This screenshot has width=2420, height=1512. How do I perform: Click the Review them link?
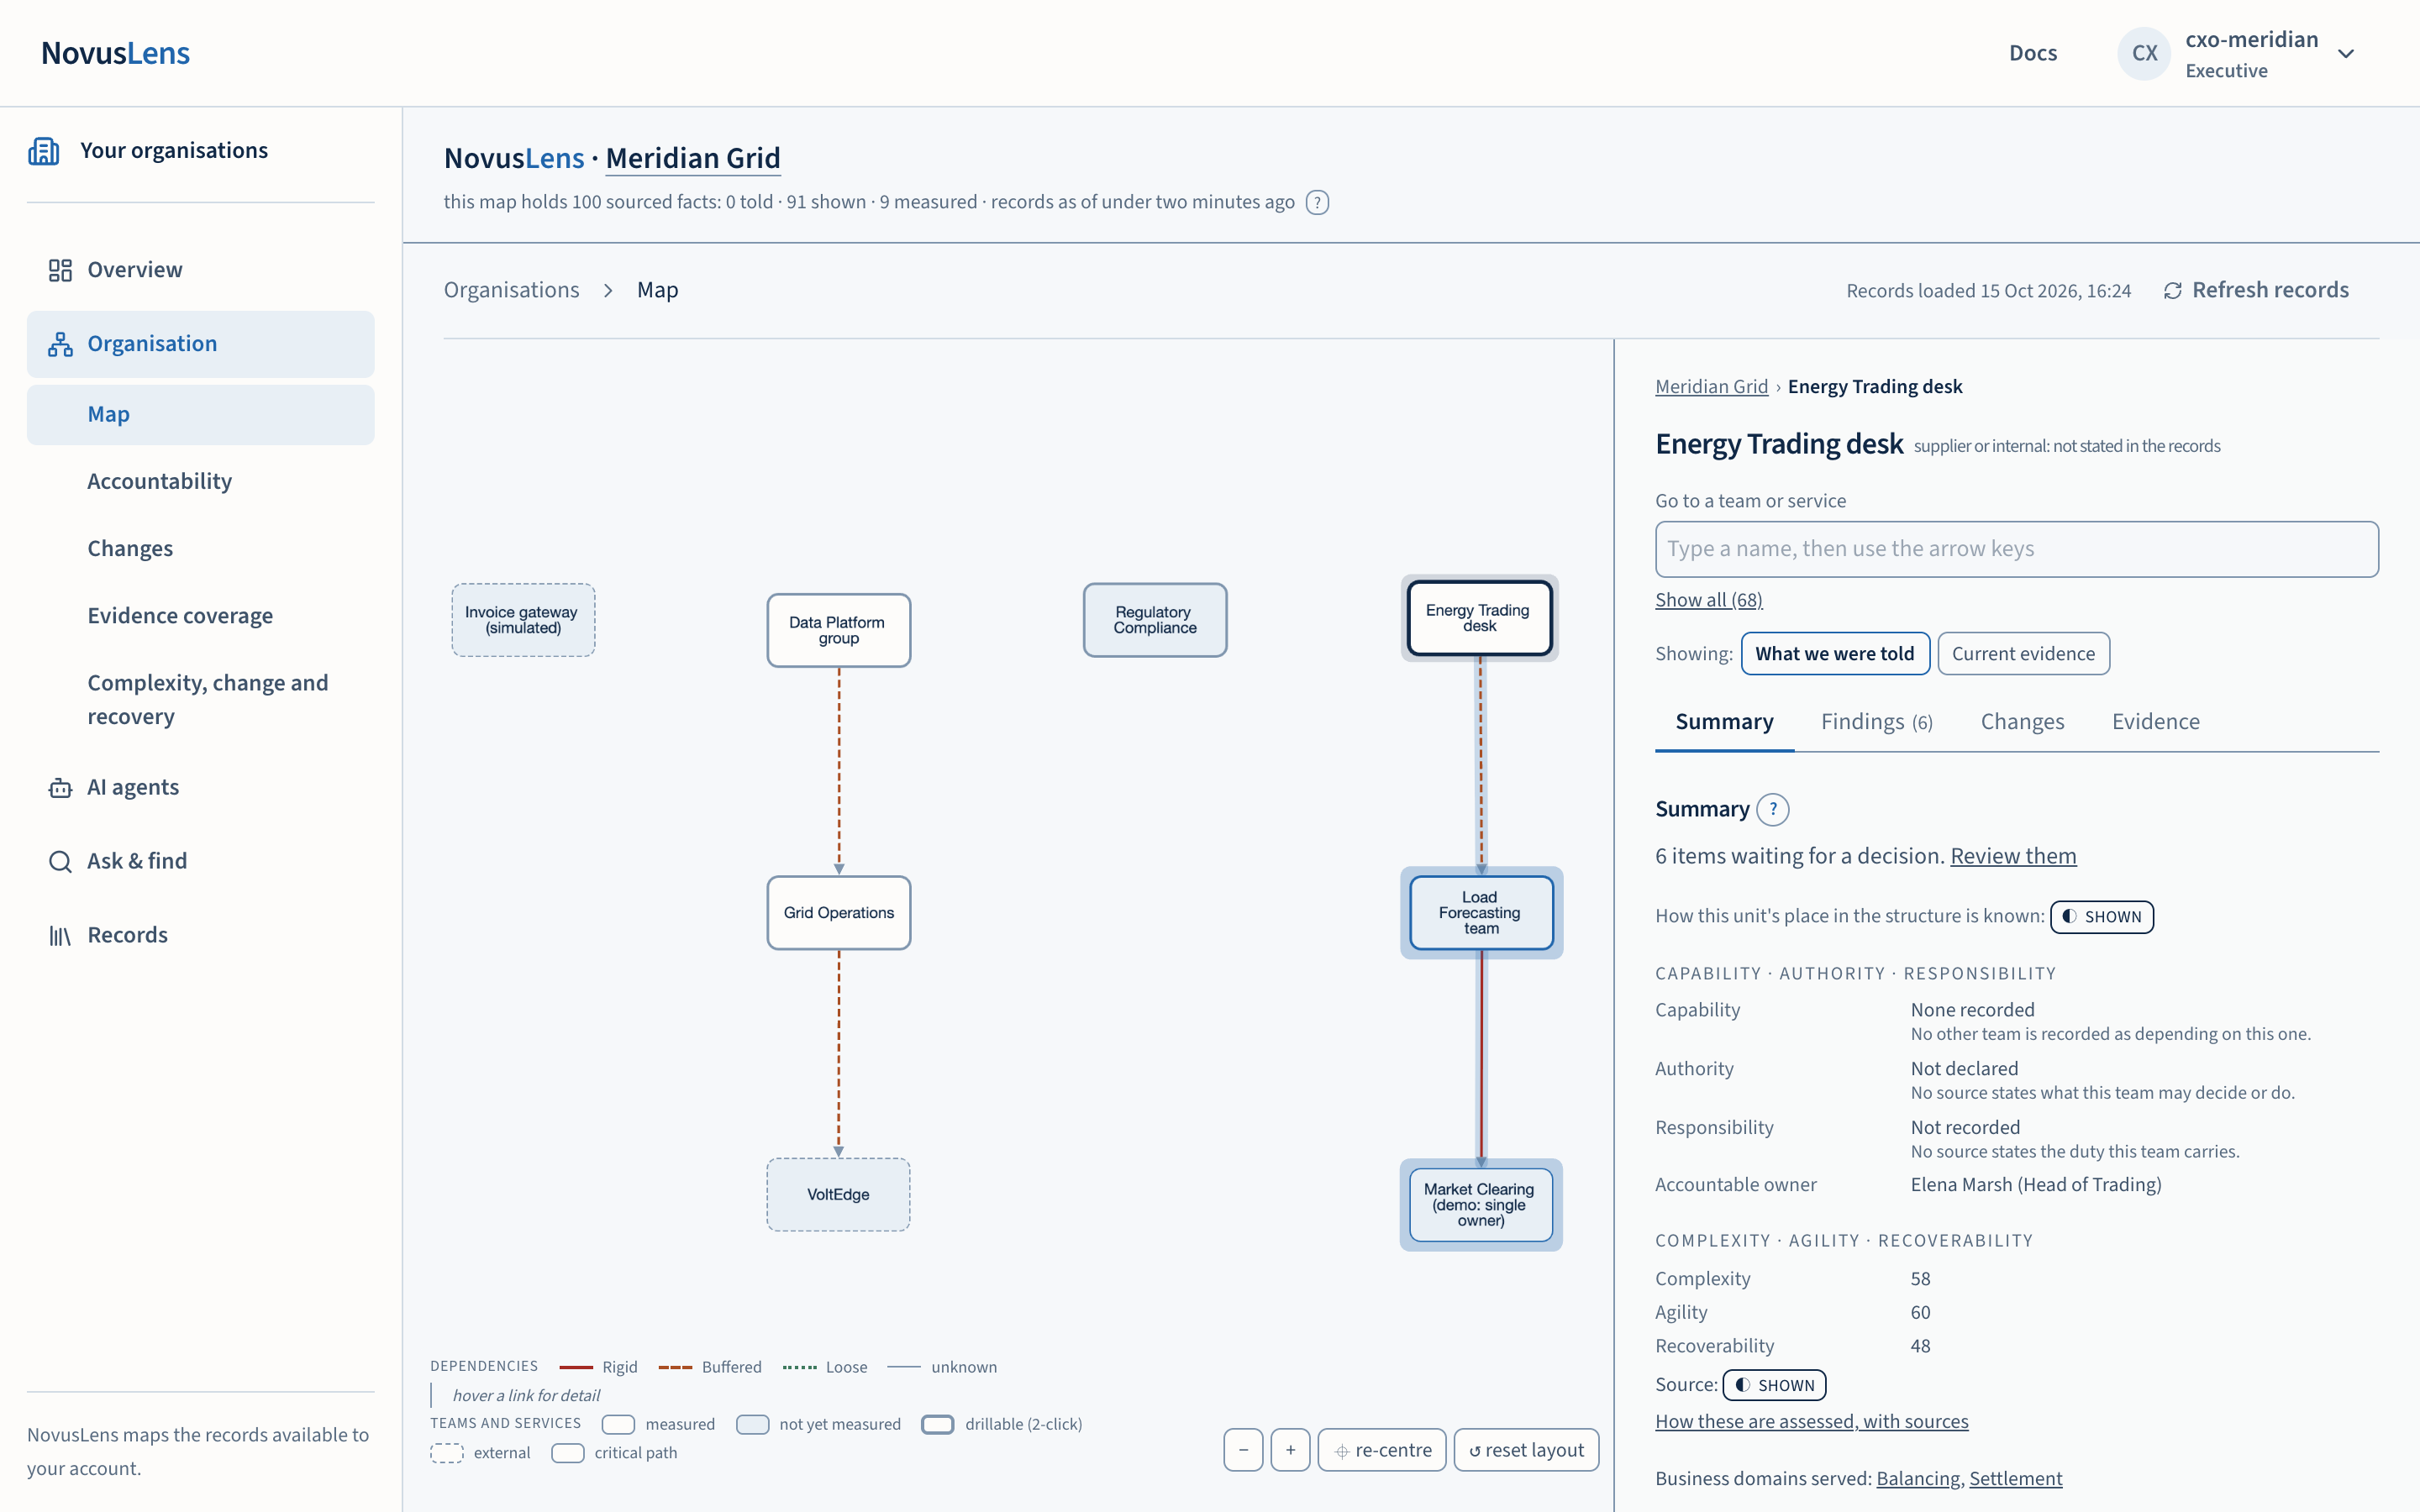point(2013,856)
